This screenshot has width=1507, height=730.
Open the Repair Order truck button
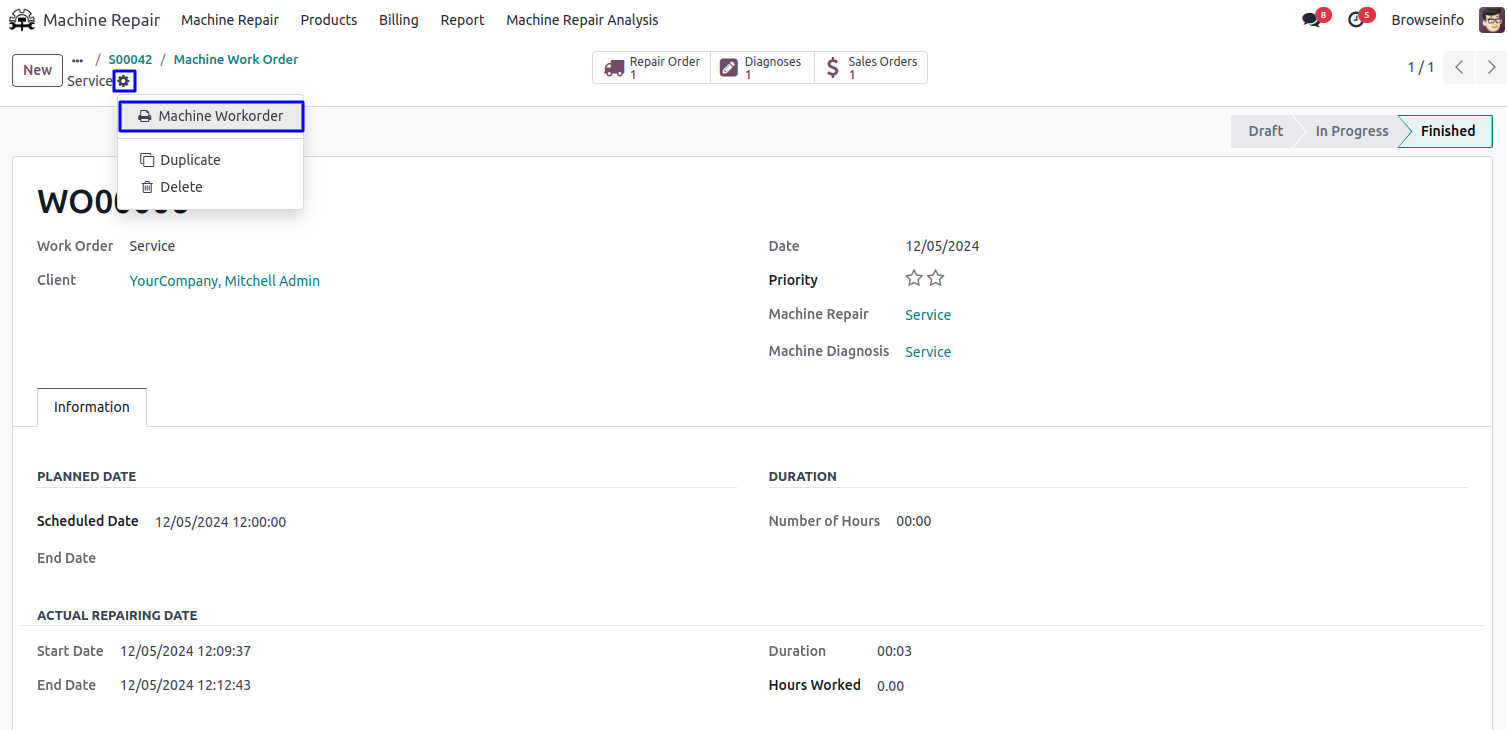click(652, 68)
